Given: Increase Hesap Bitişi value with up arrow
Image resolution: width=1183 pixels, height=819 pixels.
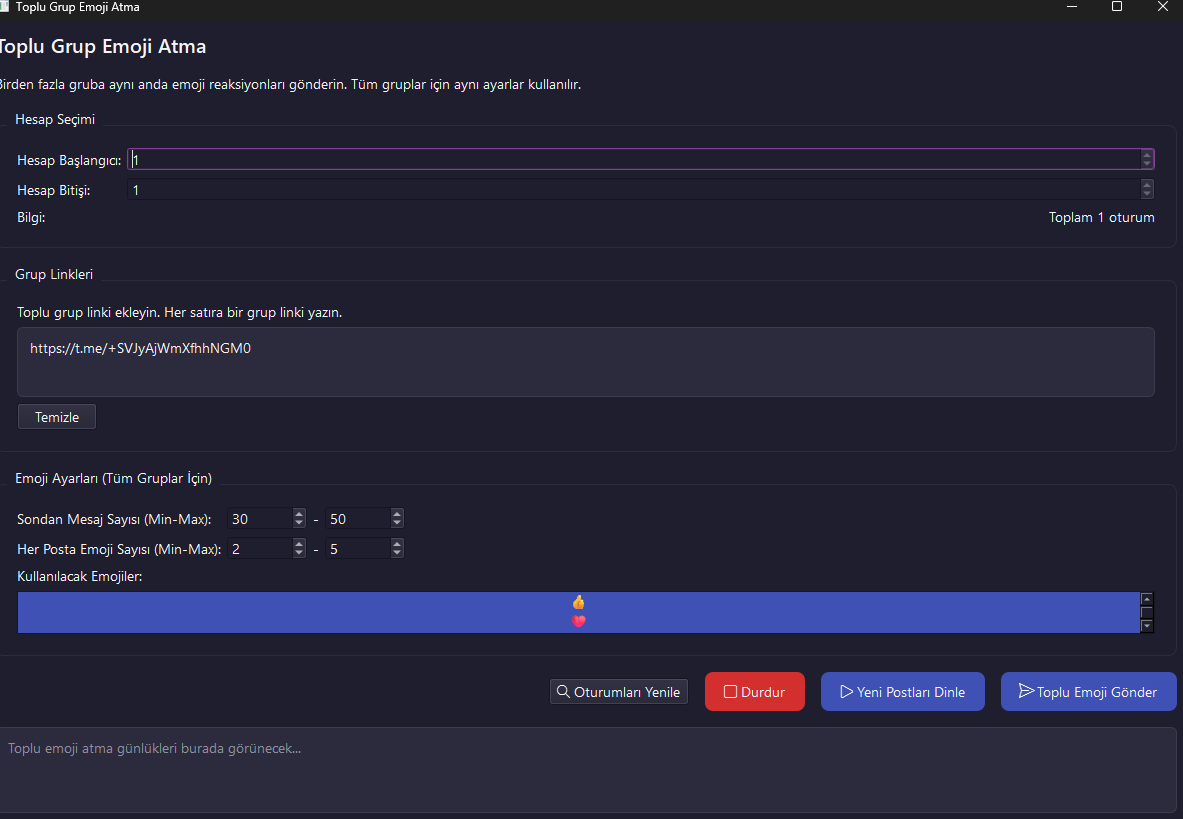Looking at the screenshot, I should (1147, 185).
